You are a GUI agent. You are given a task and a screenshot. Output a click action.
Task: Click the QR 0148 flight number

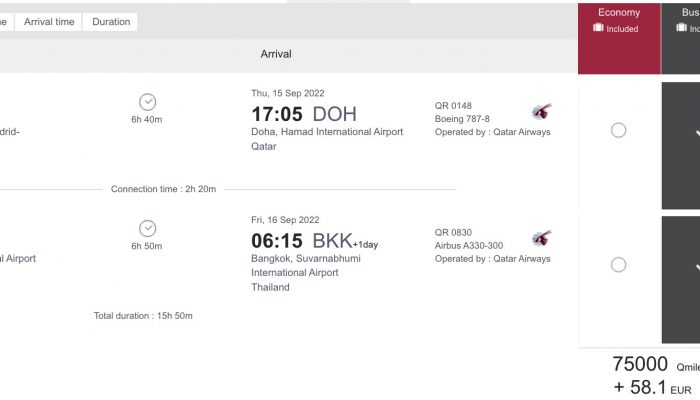(453, 106)
